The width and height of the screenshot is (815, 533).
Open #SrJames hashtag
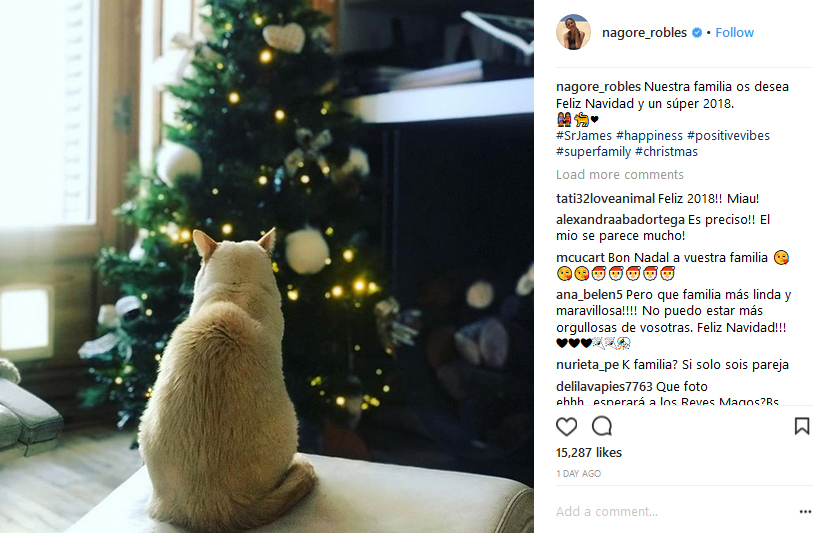[584, 136]
